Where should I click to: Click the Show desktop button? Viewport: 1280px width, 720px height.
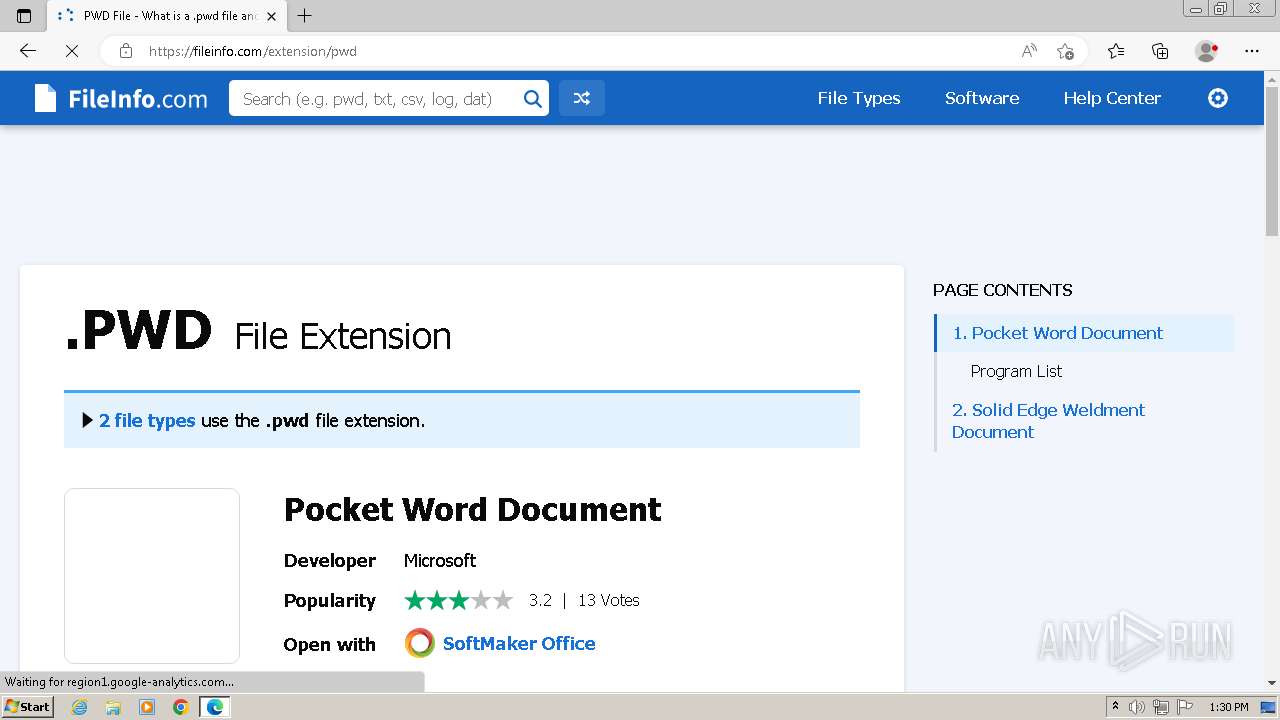click(x=1269, y=707)
